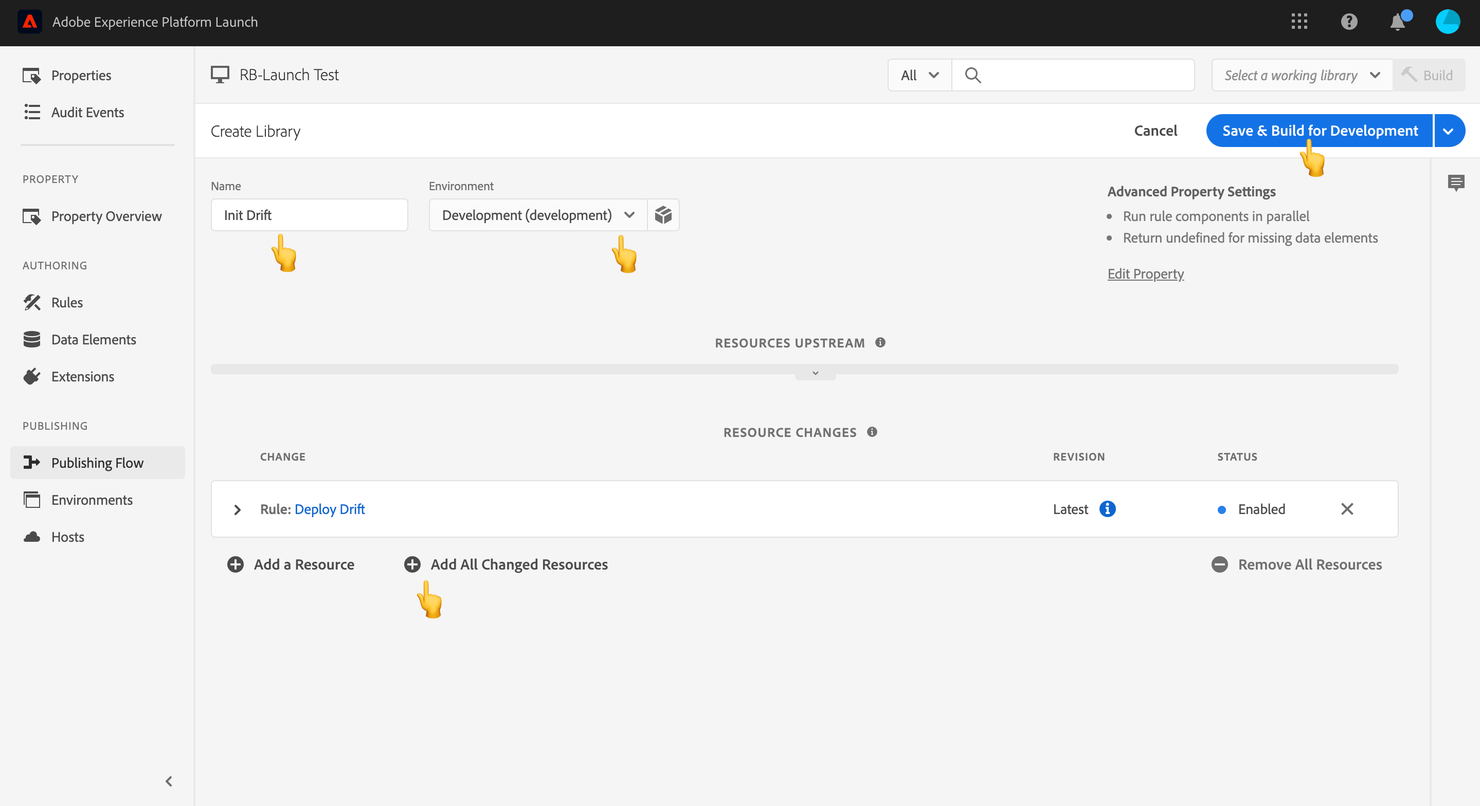
Task: Click the environment install package icon
Action: (663, 215)
